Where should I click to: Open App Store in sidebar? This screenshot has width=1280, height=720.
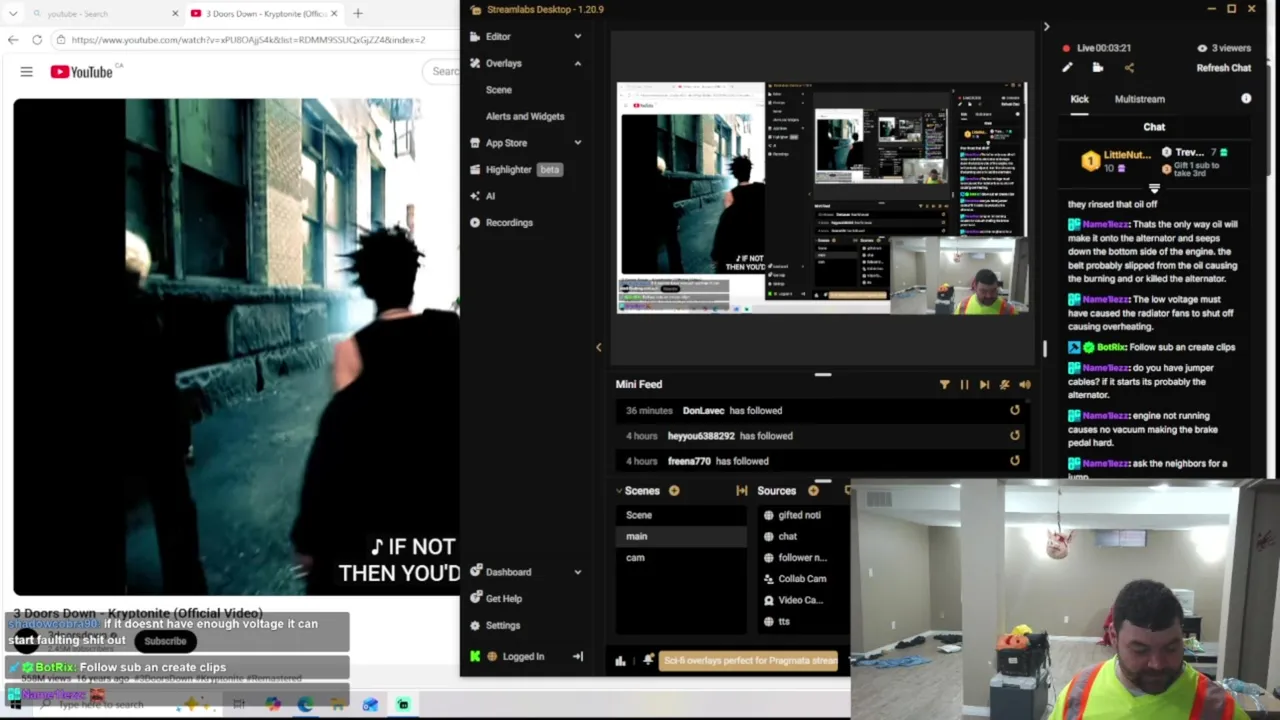pos(506,143)
